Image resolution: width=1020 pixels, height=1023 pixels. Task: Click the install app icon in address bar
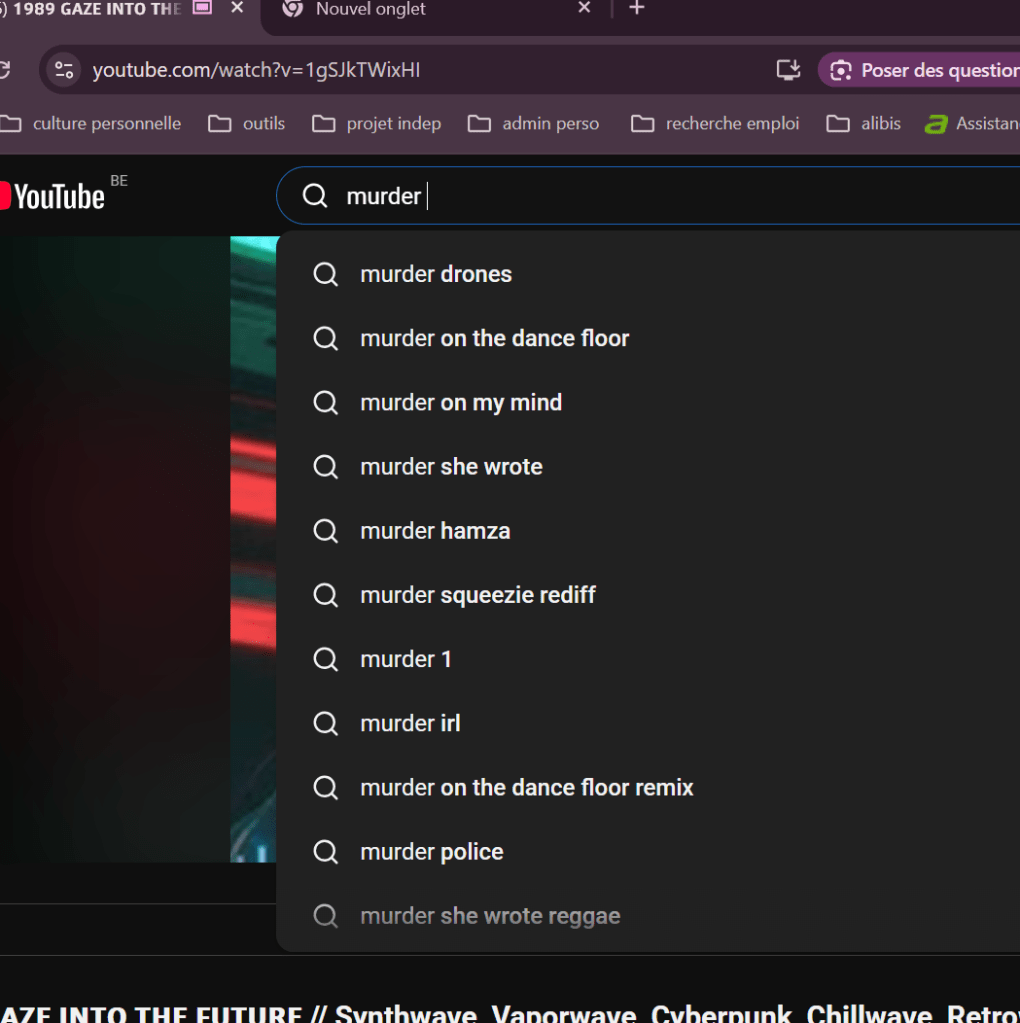pyautogui.click(x=788, y=70)
